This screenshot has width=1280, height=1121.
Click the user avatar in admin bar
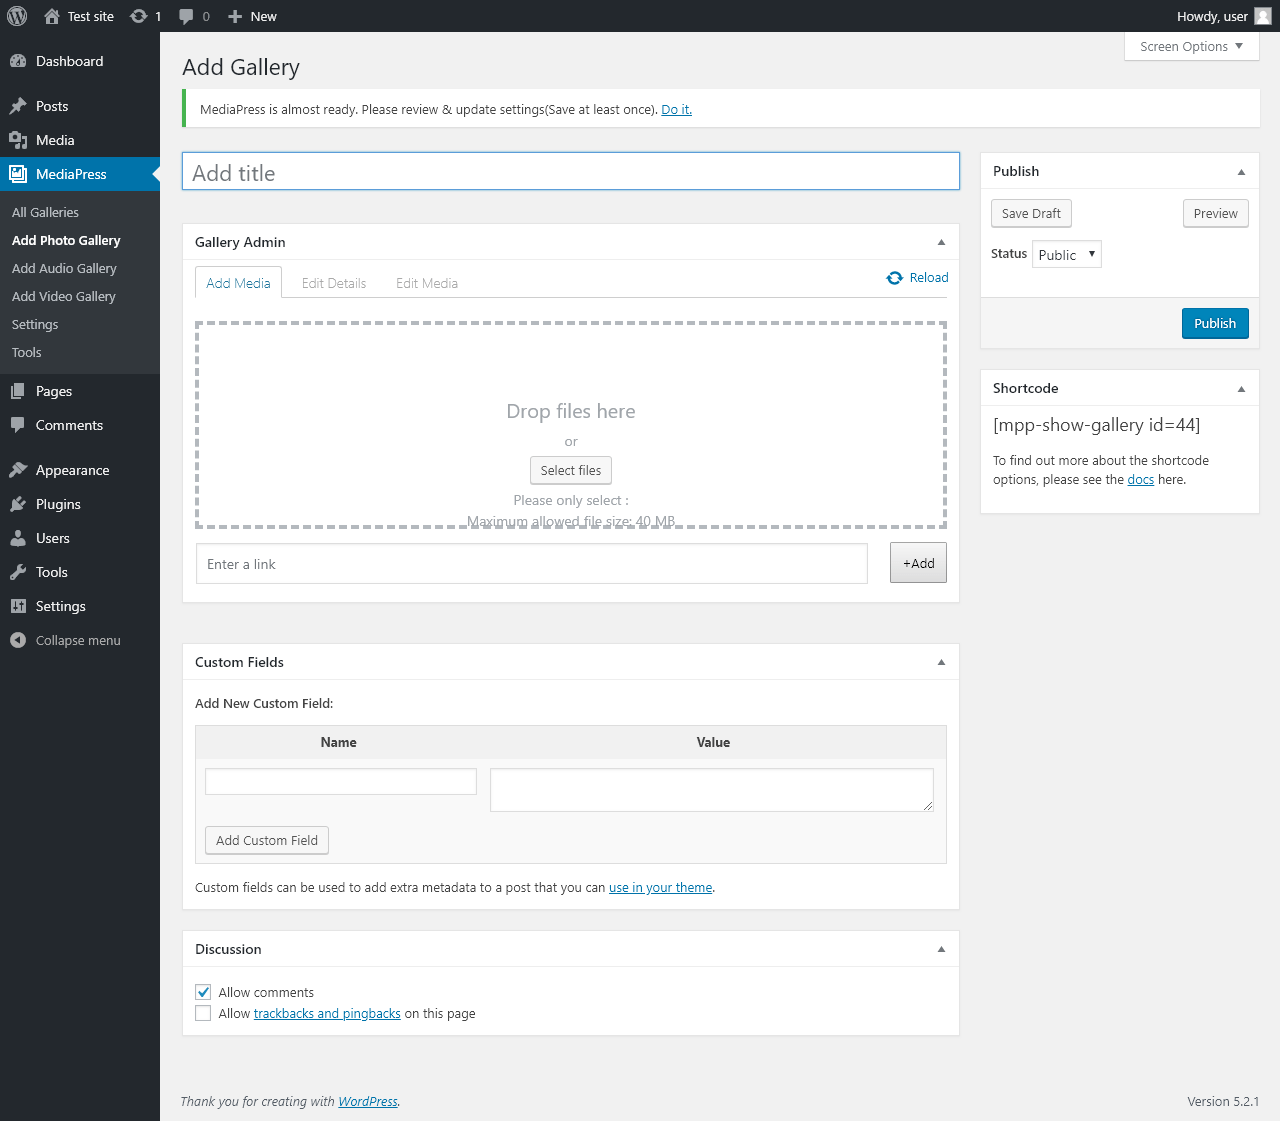[1263, 16]
